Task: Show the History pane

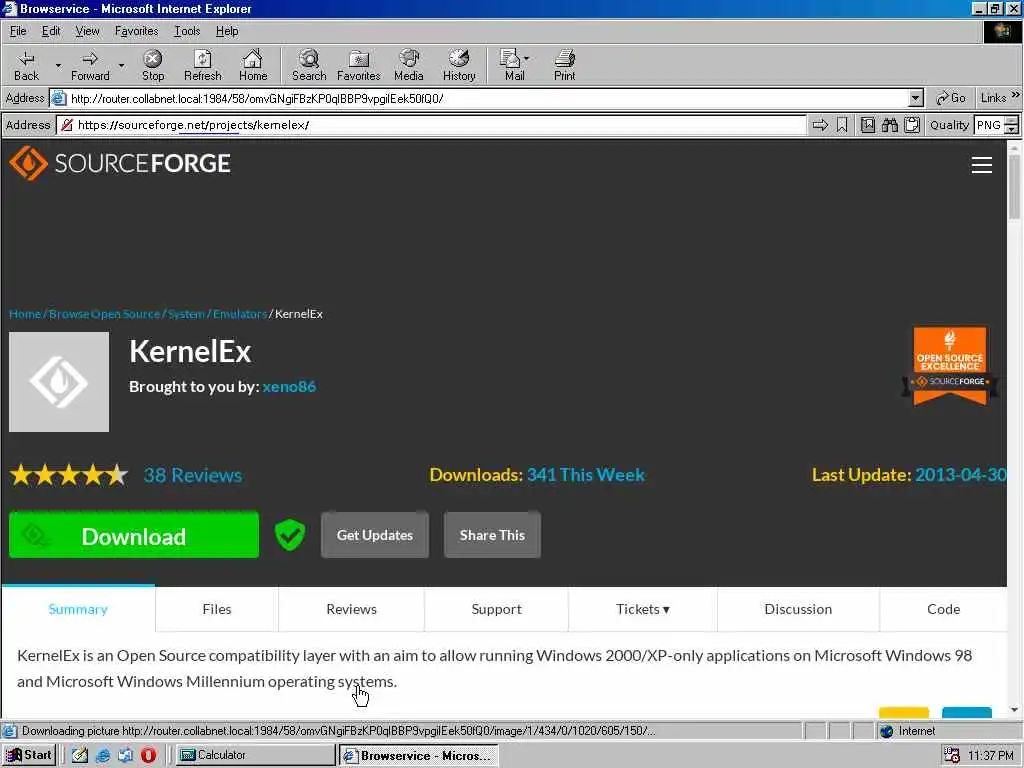Action: [x=459, y=65]
